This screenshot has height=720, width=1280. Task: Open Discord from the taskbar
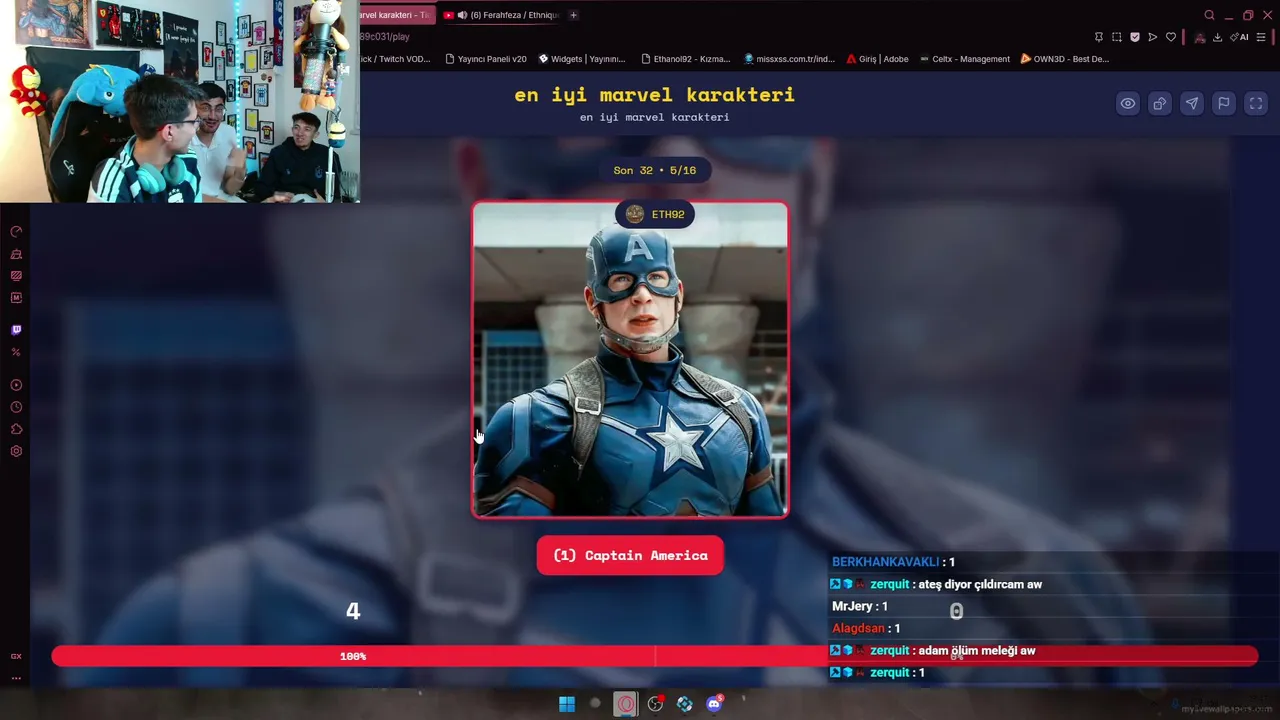click(x=714, y=704)
